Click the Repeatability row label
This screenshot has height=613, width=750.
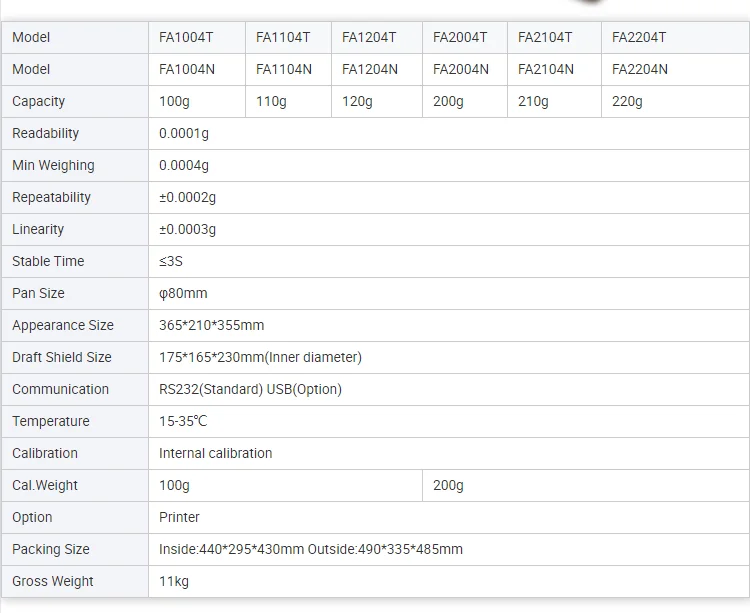[51, 197]
